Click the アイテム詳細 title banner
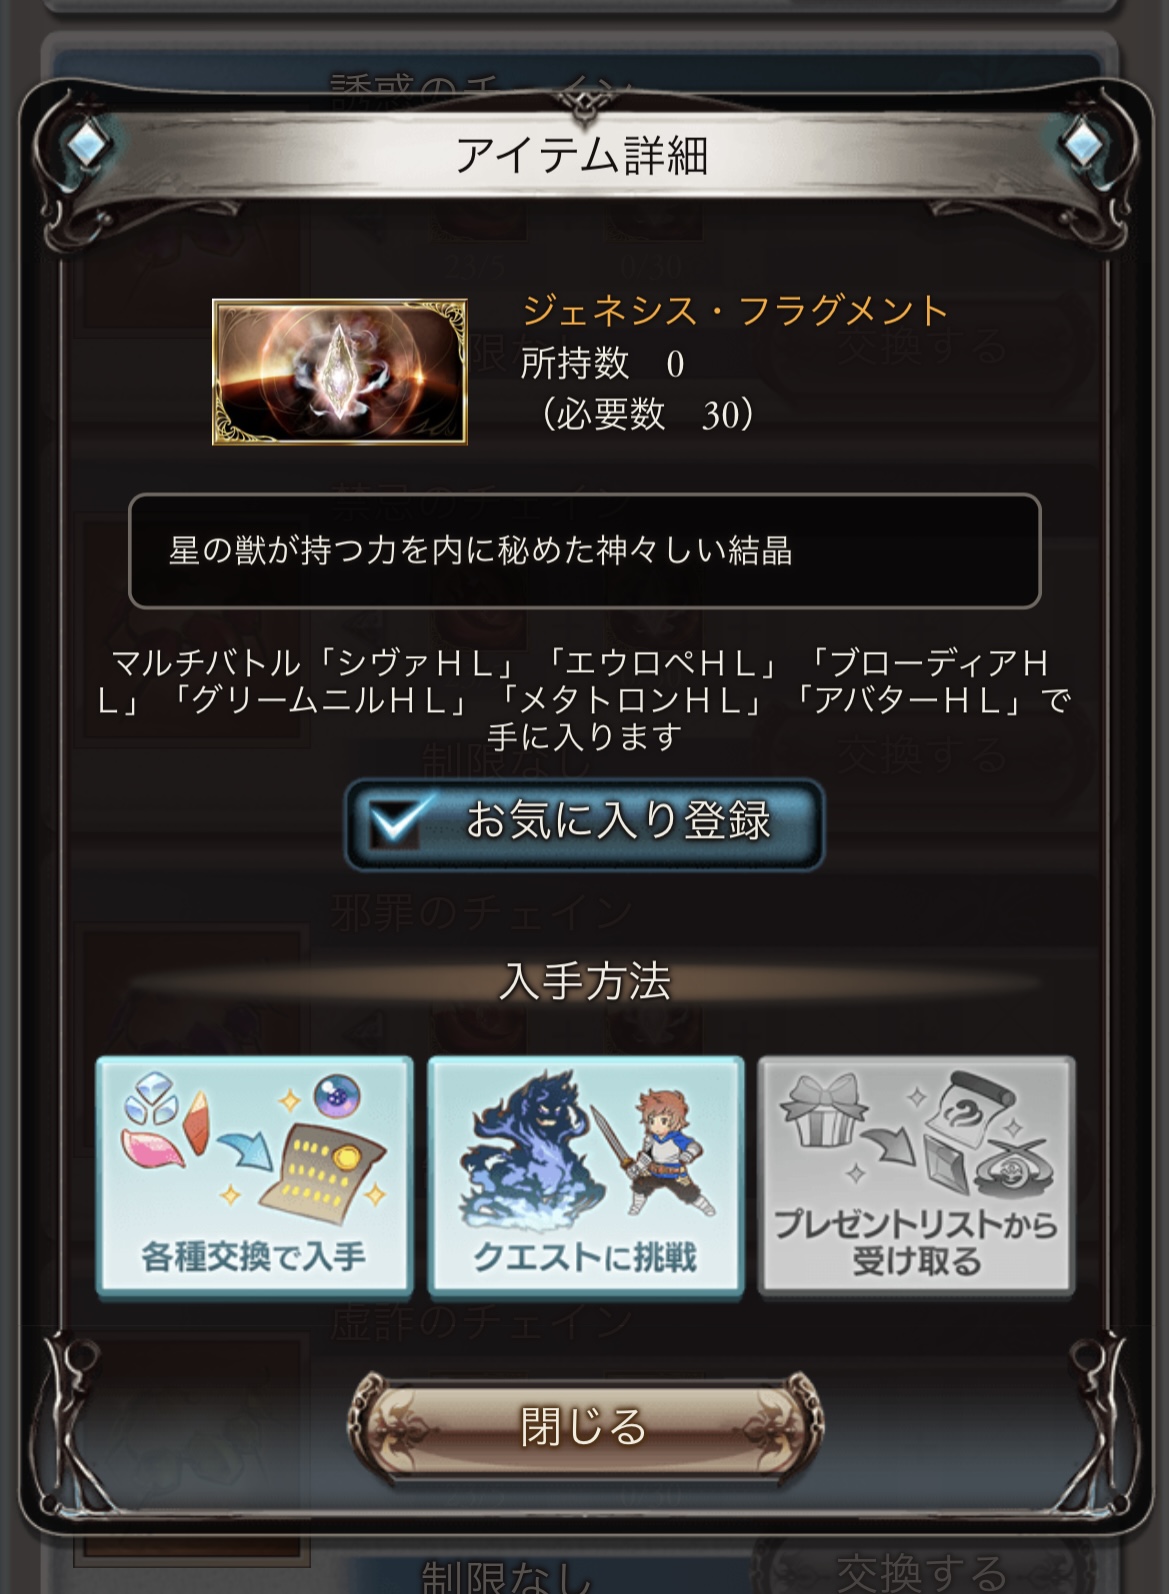Viewport: 1169px width, 1594px height. 584,156
